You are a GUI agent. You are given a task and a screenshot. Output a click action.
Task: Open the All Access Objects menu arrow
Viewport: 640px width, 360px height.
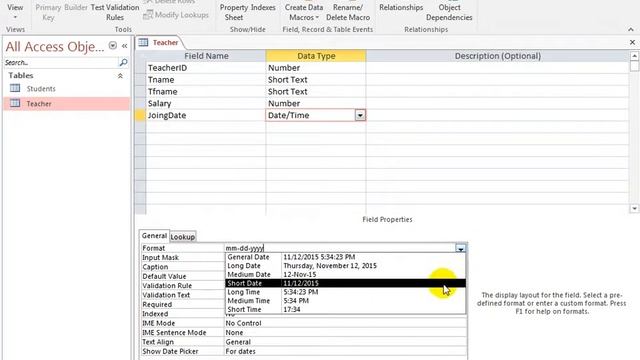pyautogui.click(x=113, y=46)
